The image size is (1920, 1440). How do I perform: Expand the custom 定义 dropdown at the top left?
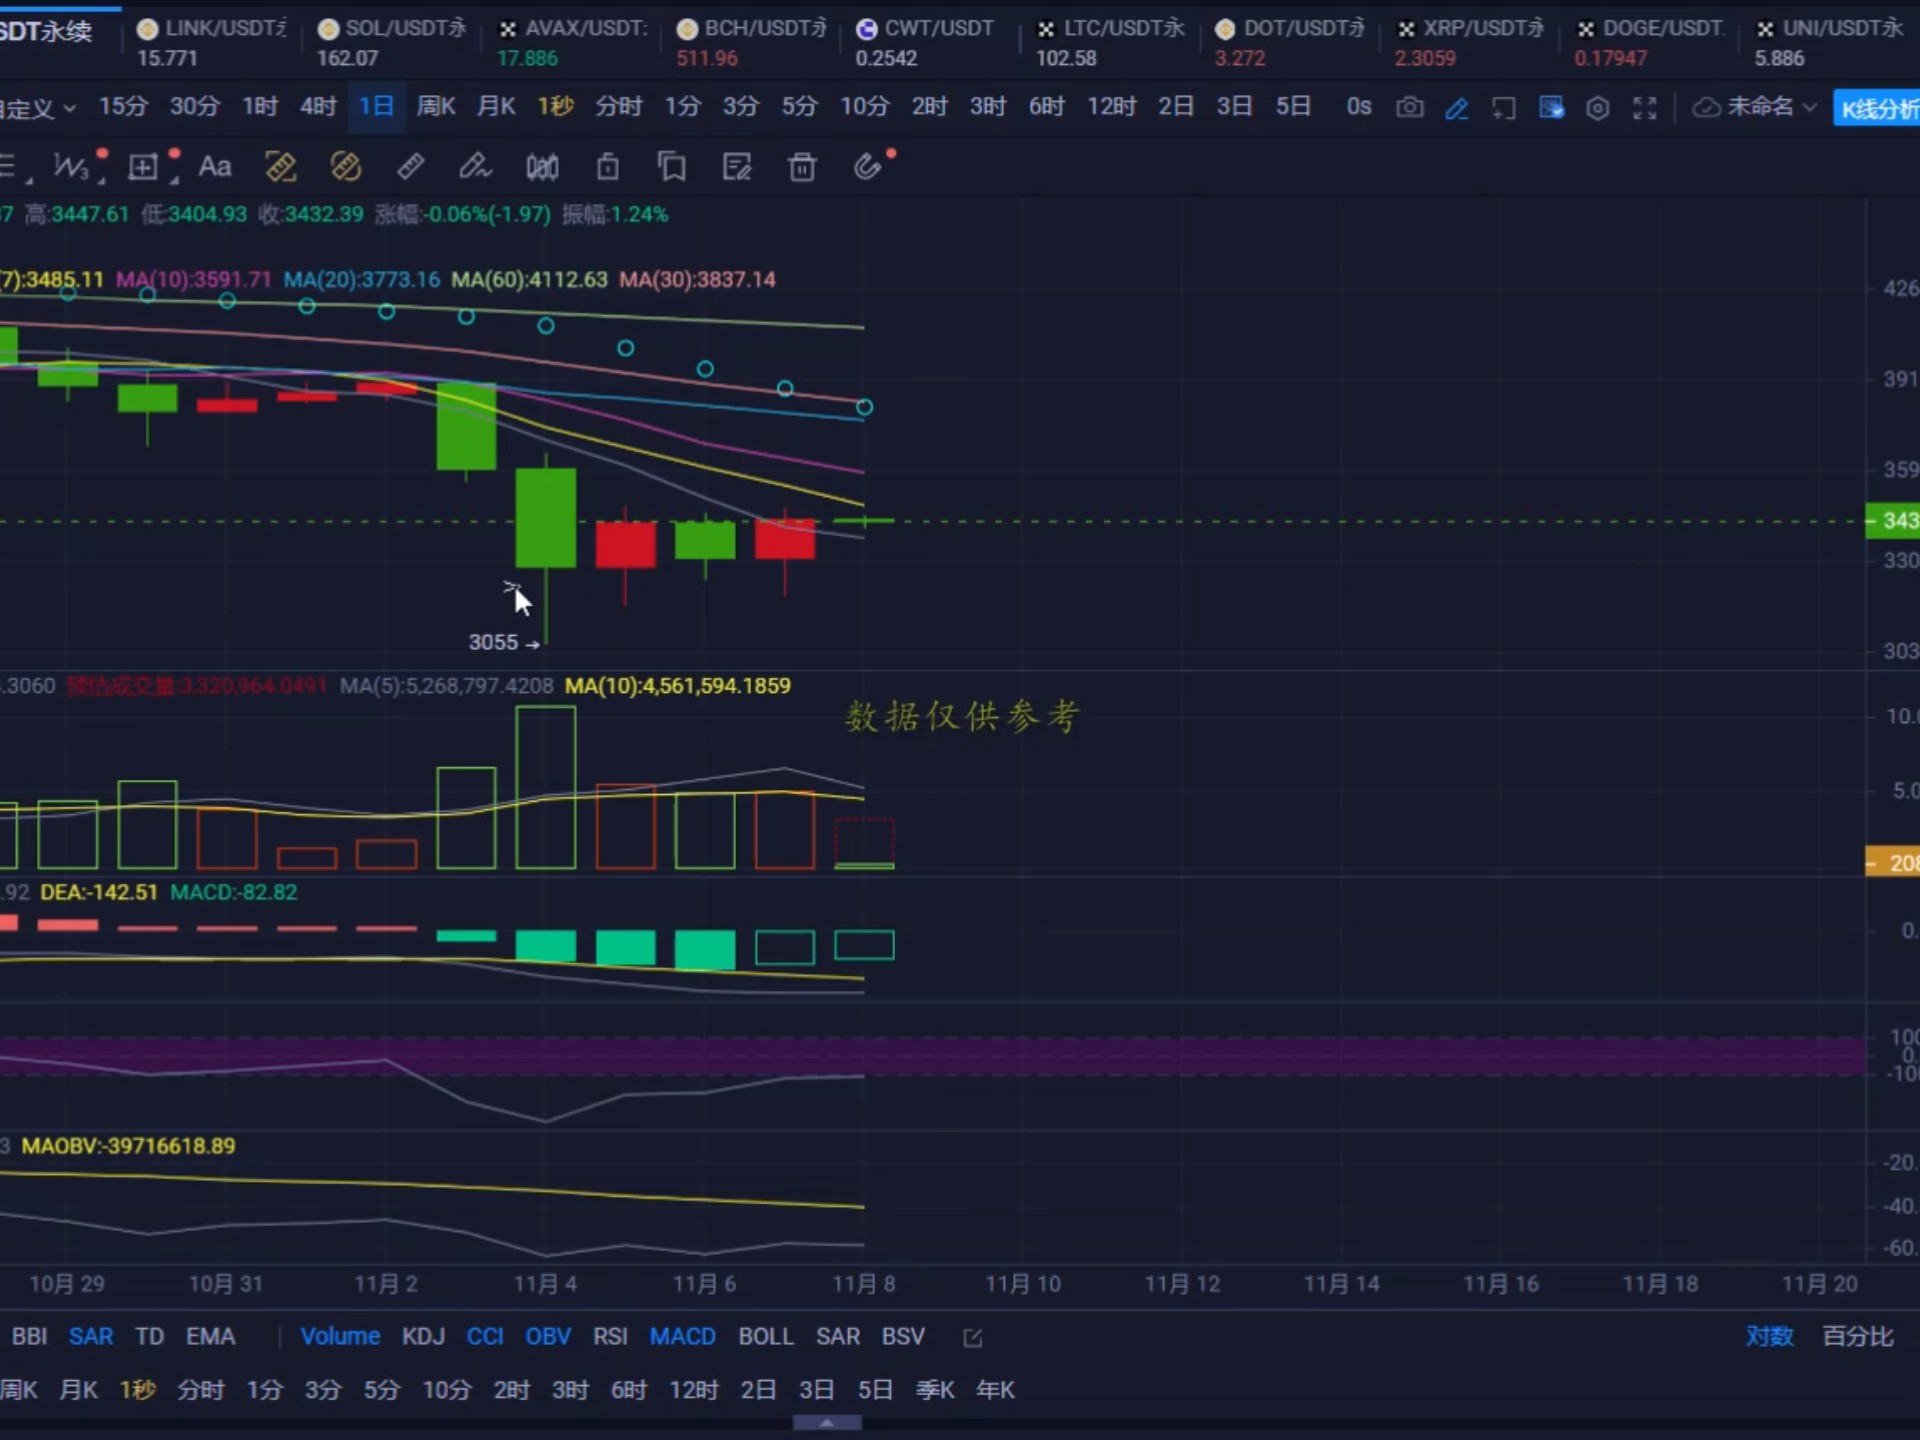pyautogui.click(x=40, y=108)
